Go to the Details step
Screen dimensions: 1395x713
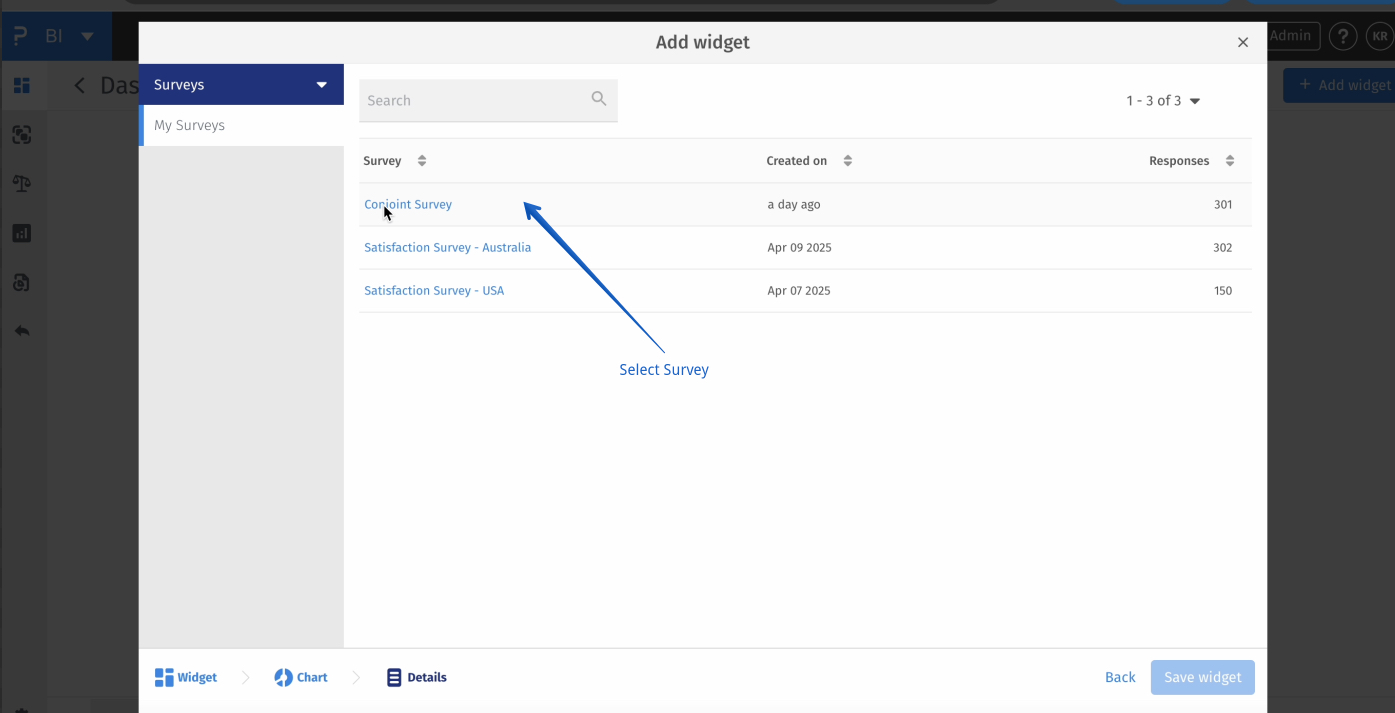pyautogui.click(x=417, y=678)
